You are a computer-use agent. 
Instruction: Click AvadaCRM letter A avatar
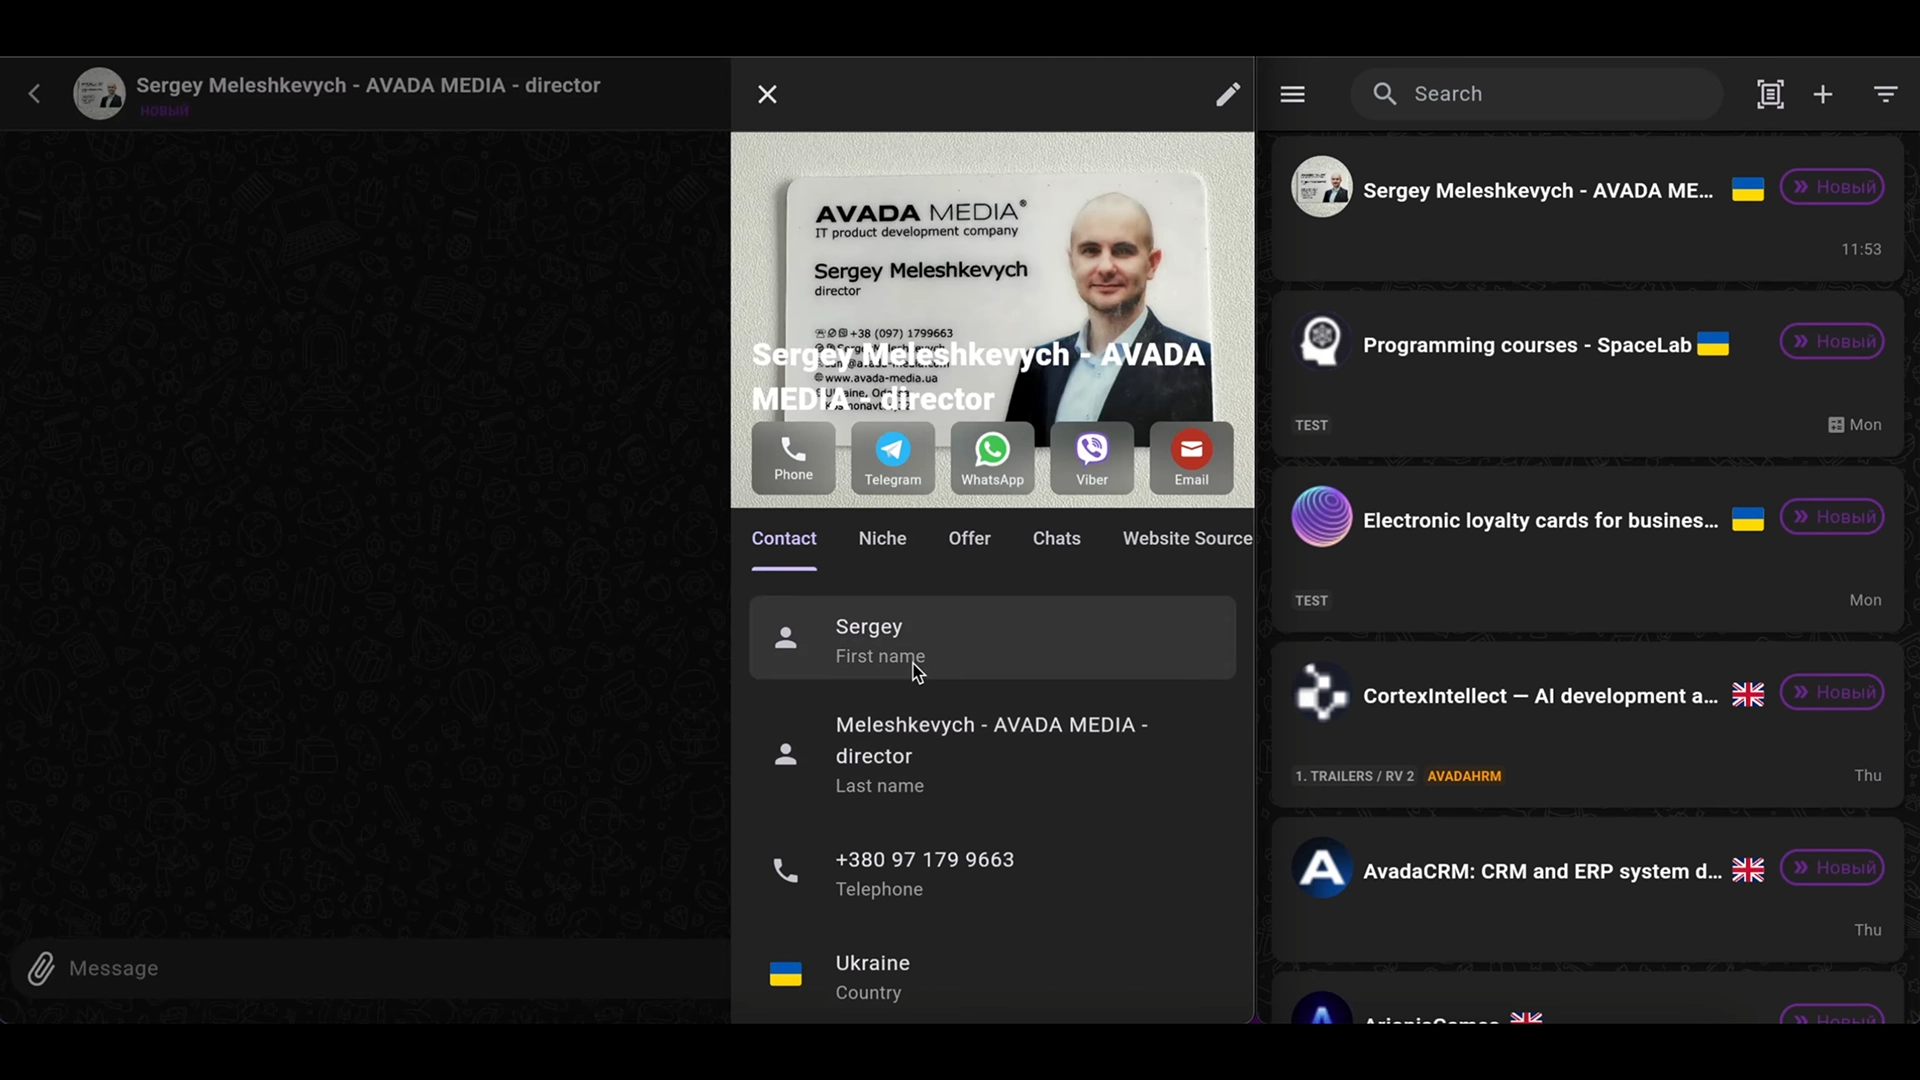pos(1321,867)
